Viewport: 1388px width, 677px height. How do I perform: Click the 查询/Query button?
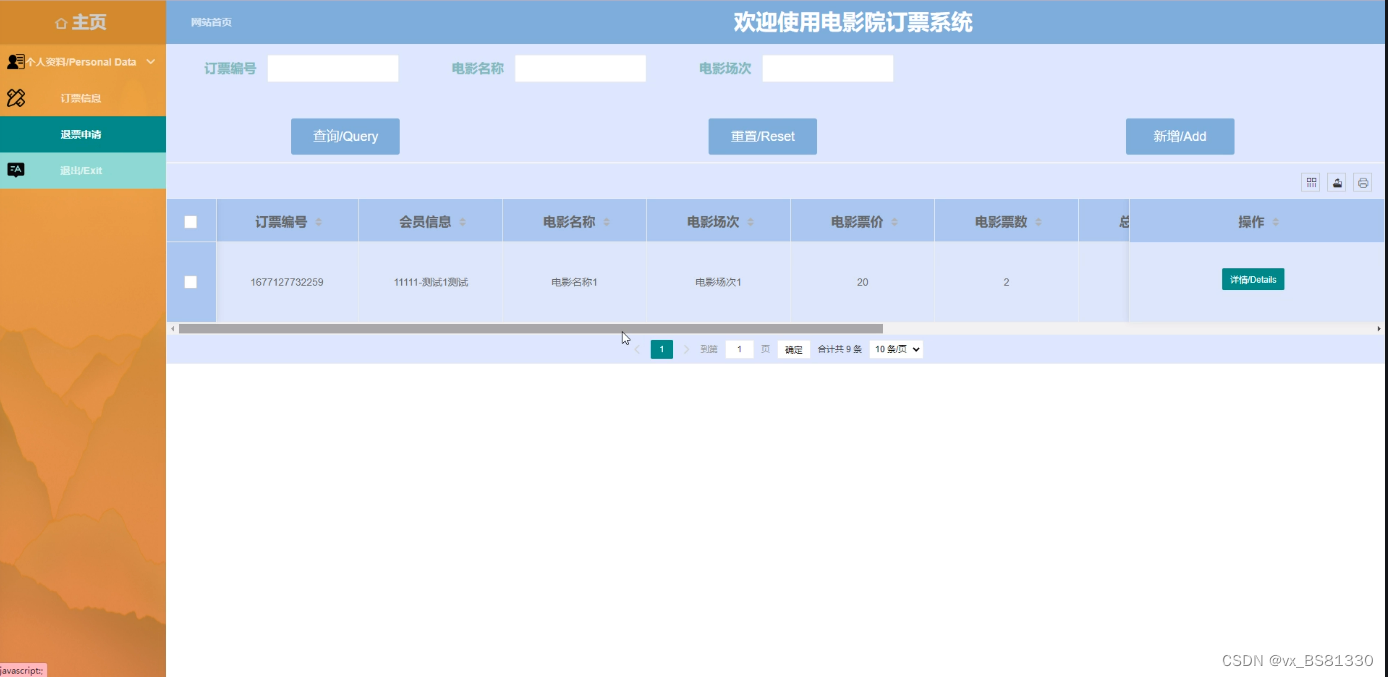(x=345, y=136)
